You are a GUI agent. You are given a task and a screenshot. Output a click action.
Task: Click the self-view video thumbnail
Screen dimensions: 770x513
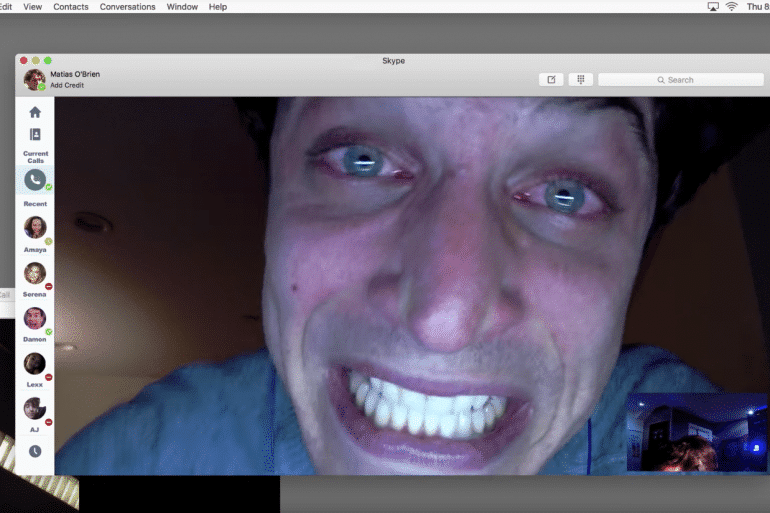[x=697, y=431]
